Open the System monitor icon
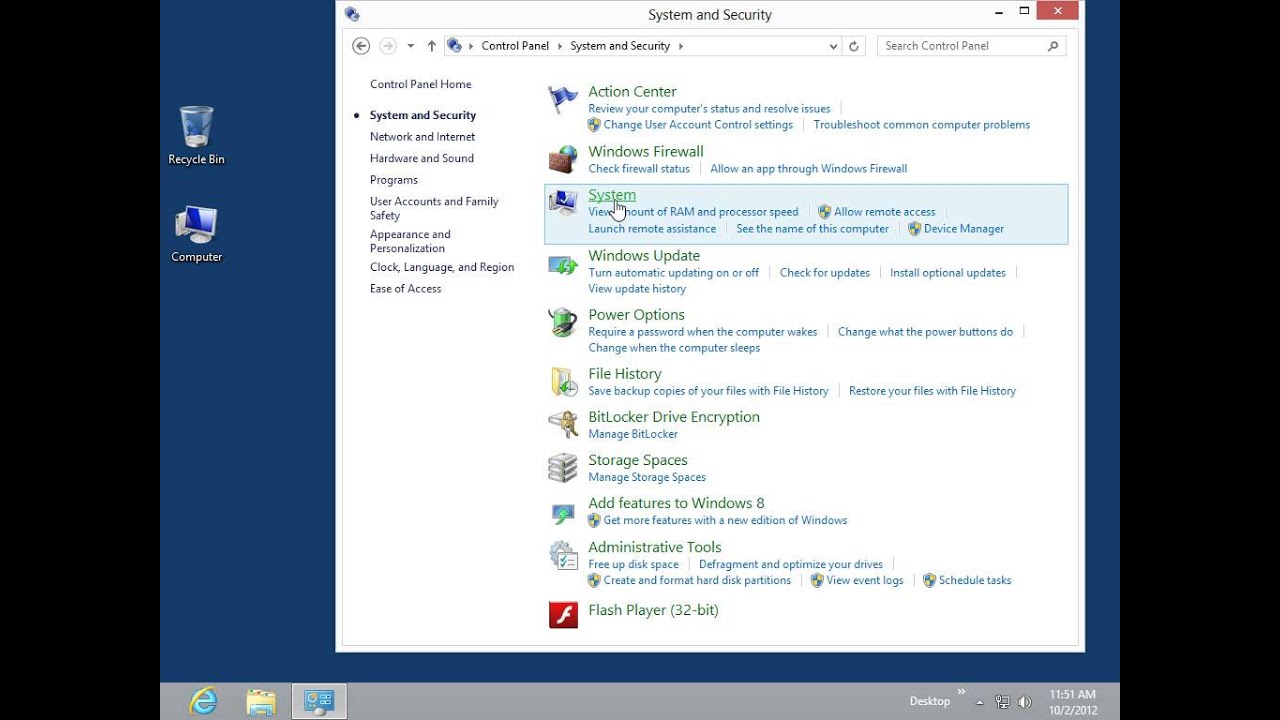Viewport: 1280px width, 720px height. (563, 203)
